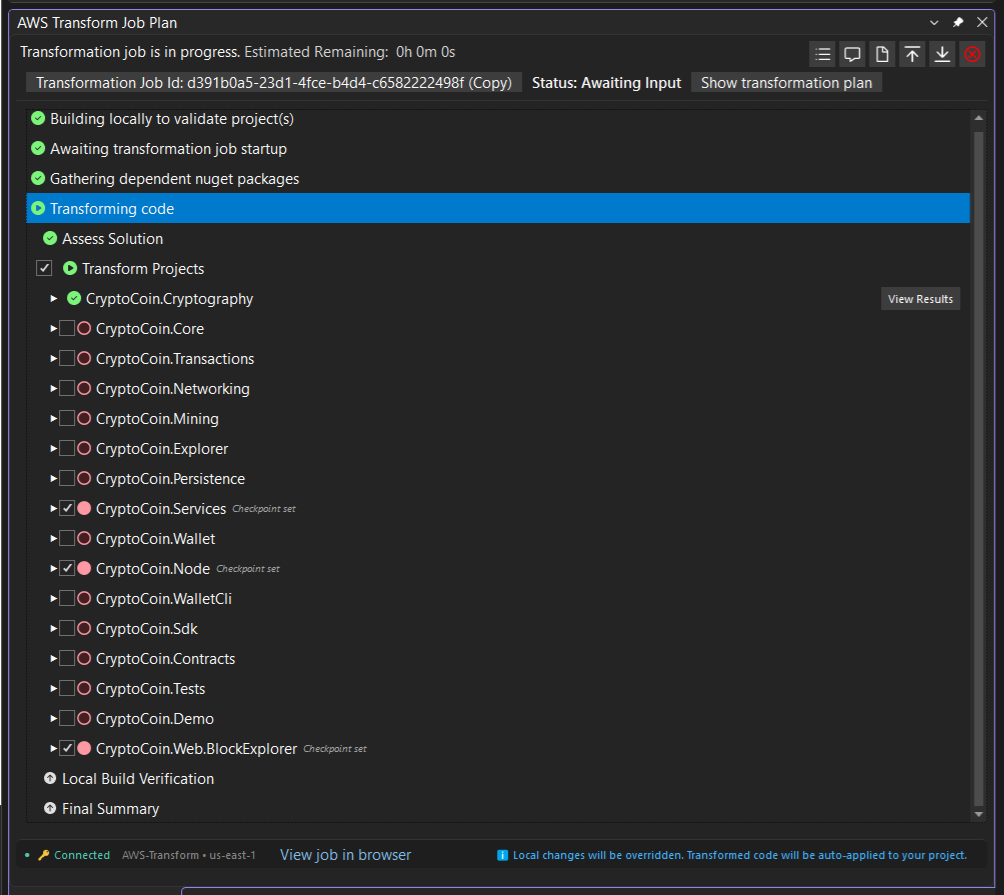Expand the CryptoCoin.Mining tree node
This screenshot has width=1004, height=895.
coord(54,419)
